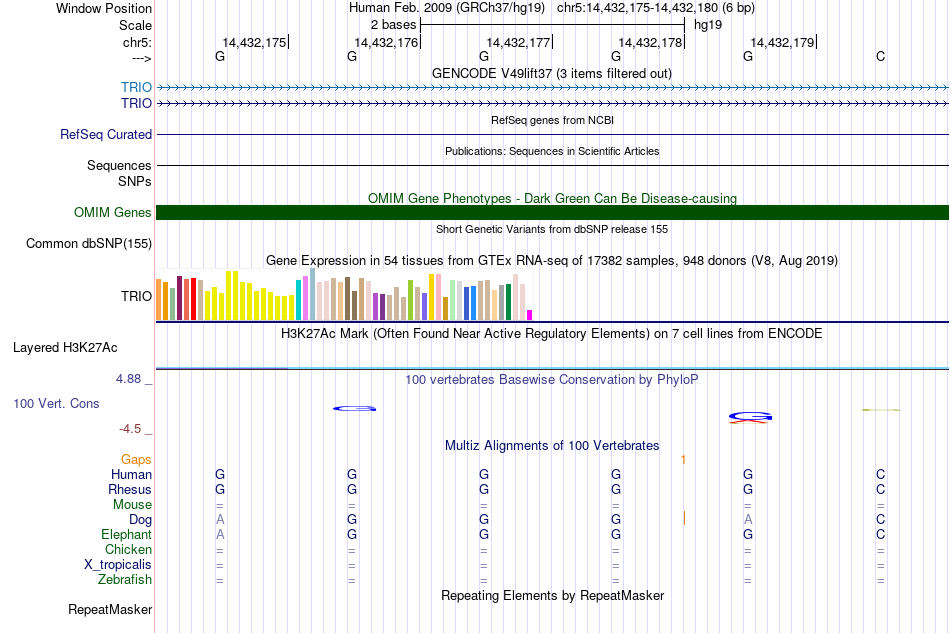Click the Elephant species label
Image resolution: width=950 pixels, height=633 pixels.
(x=127, y=534)
